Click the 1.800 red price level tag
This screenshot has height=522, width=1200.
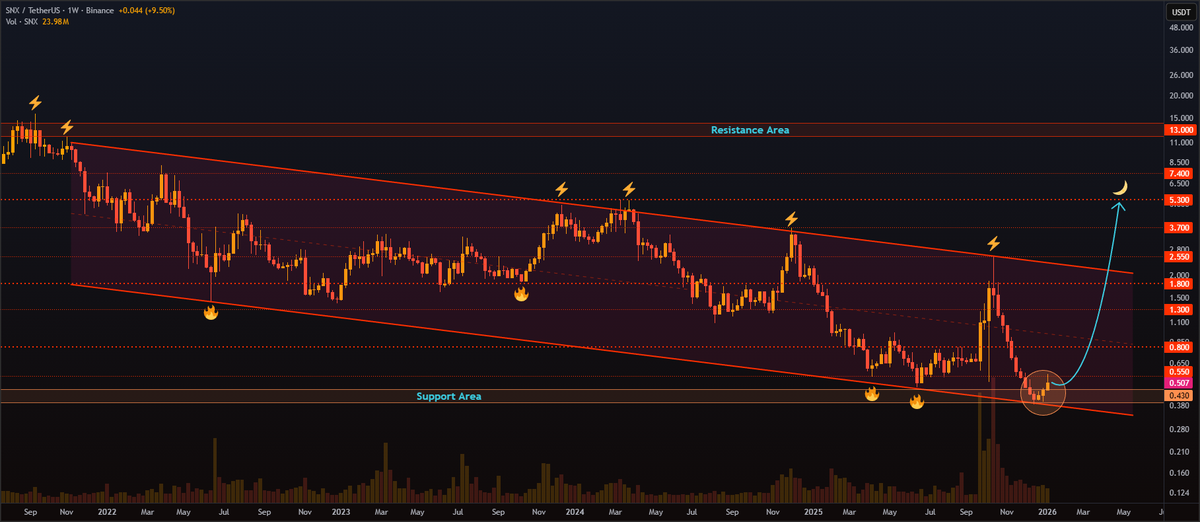(x=1180, y=284)
